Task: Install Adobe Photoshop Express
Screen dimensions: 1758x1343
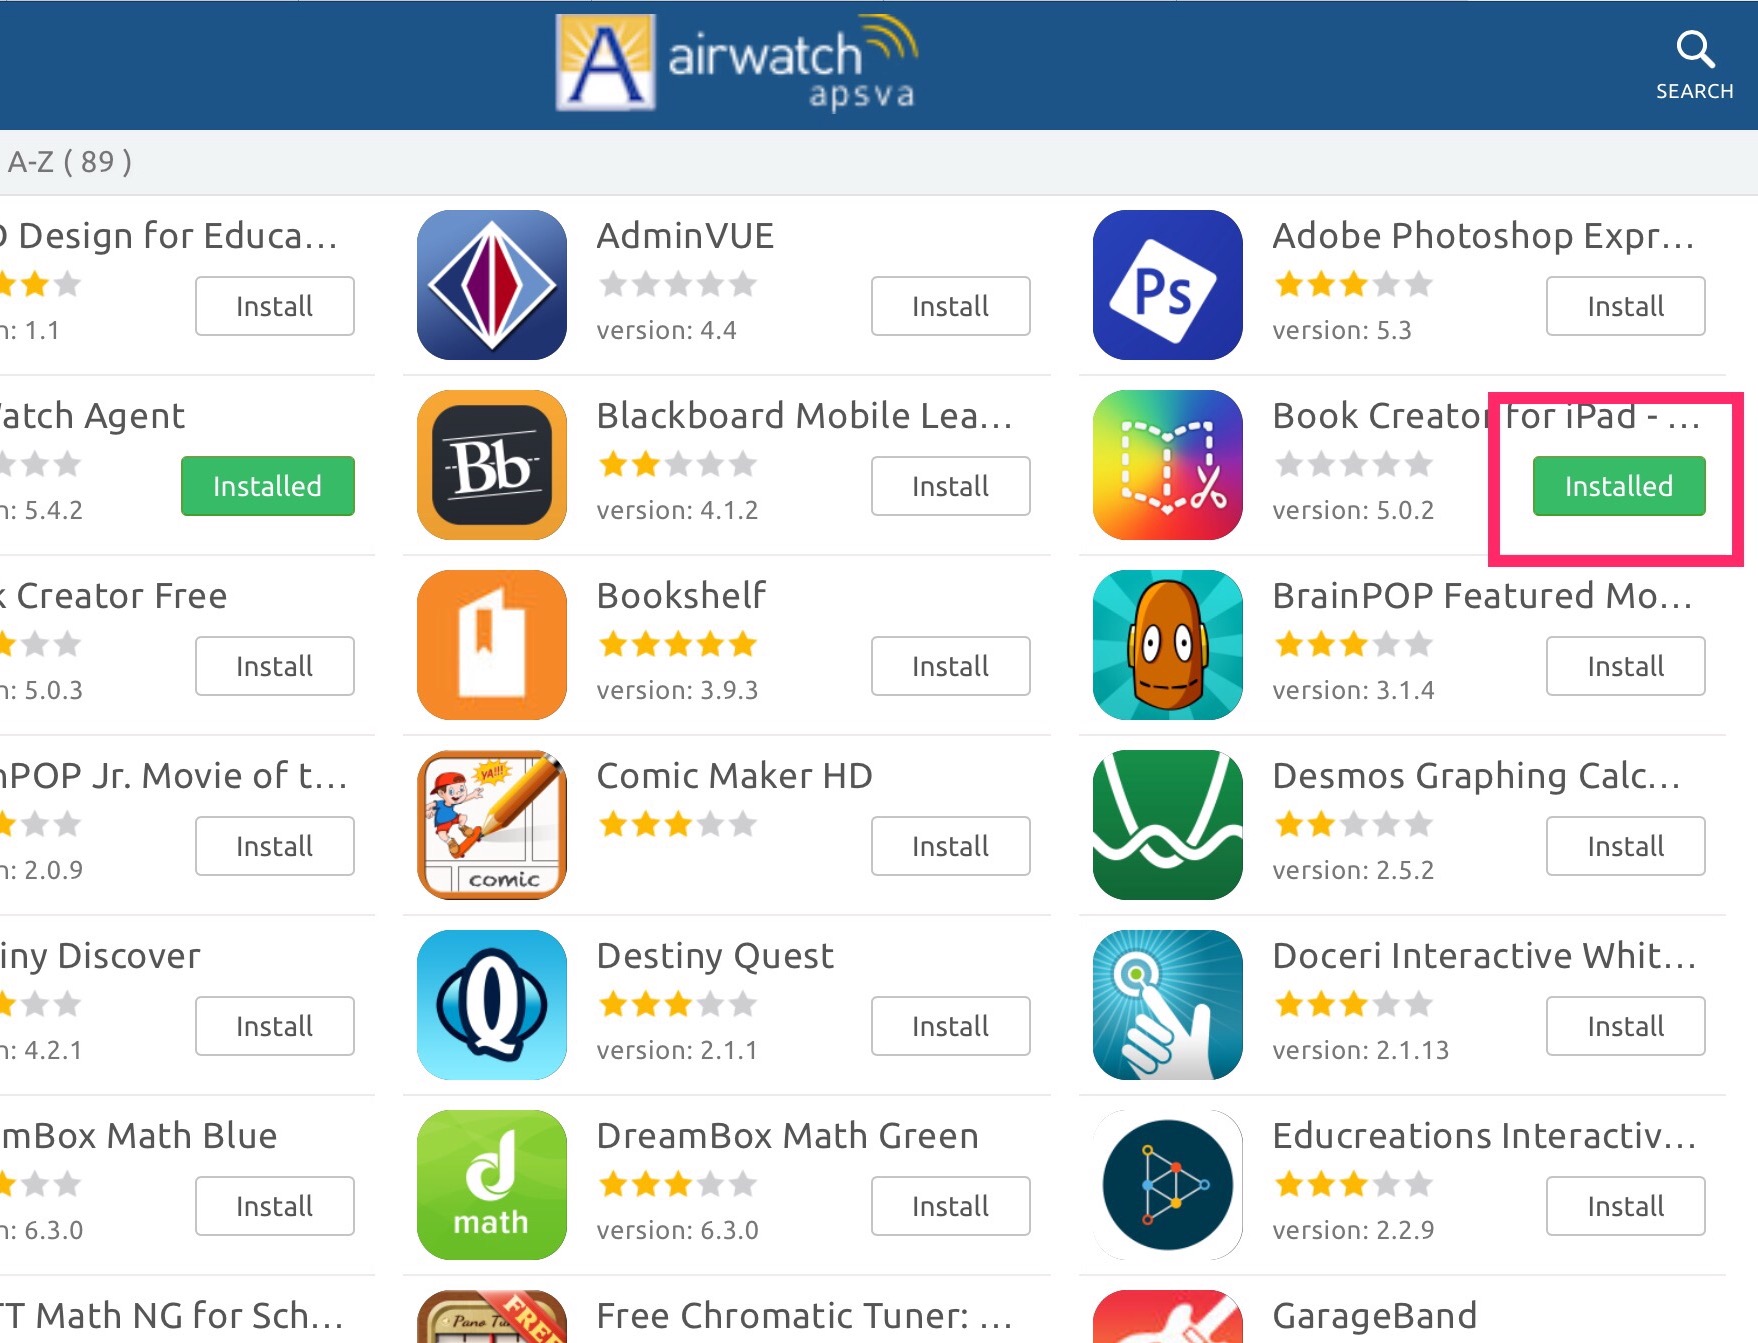Action: 1625,306
